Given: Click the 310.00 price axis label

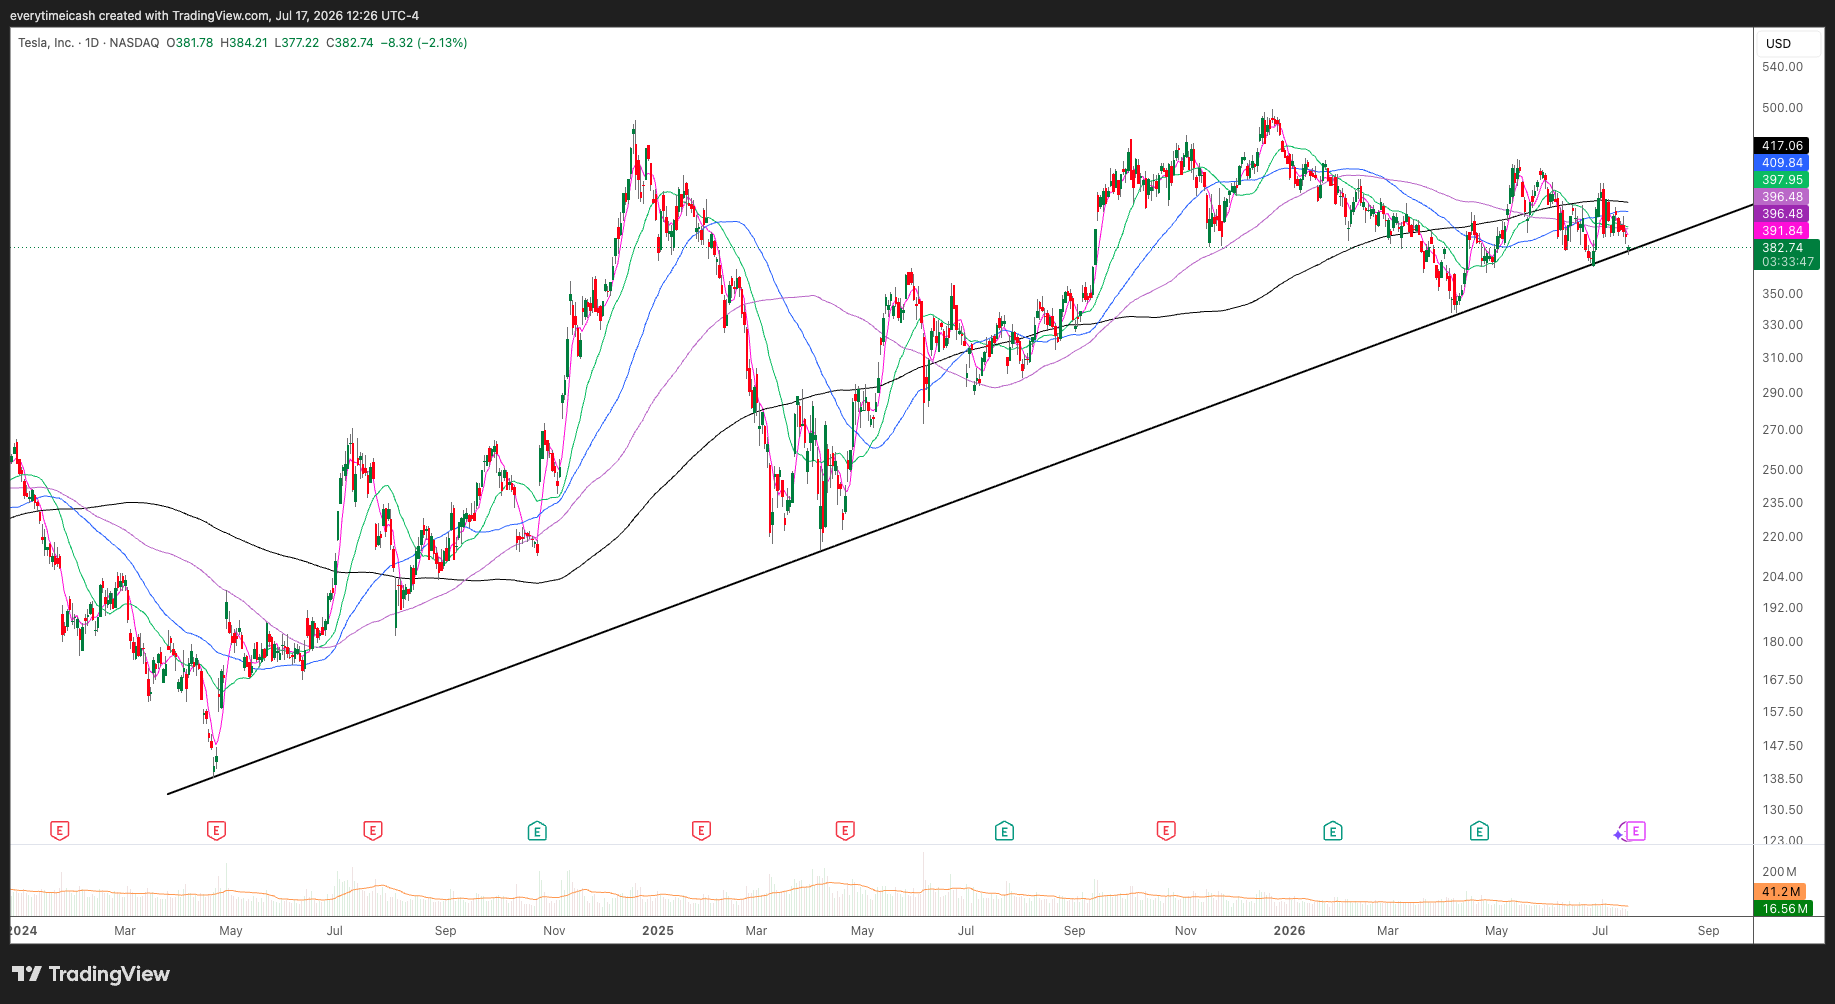Looking at the screenshot, I should [x=1782, y=358].
